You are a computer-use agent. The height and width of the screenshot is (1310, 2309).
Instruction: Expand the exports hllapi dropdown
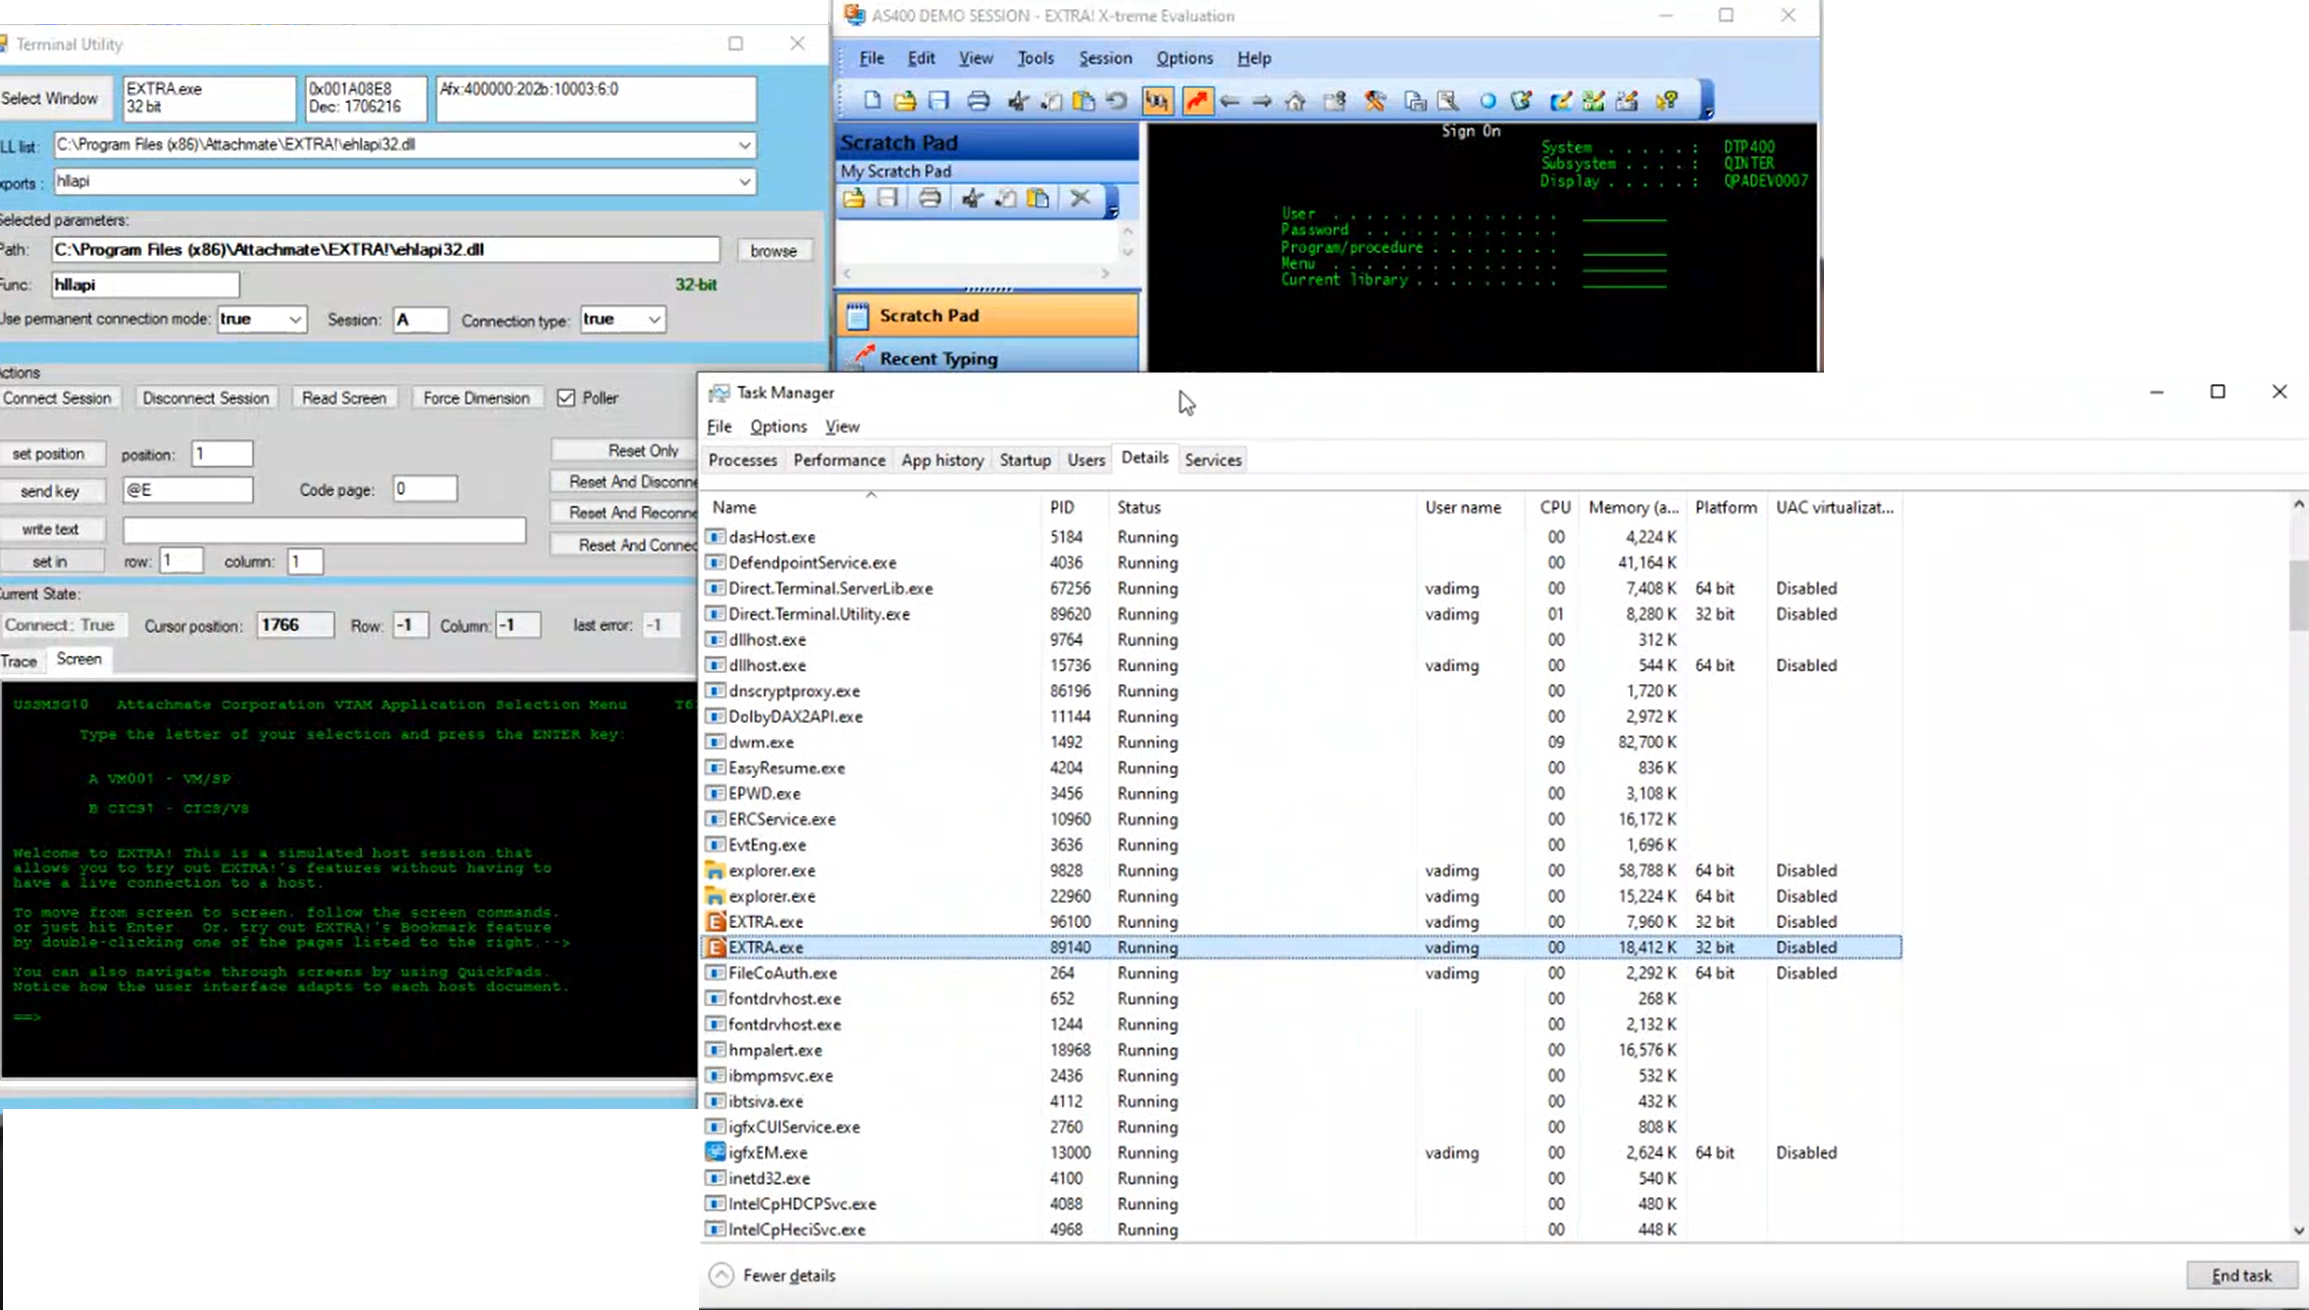pos(744,182)
